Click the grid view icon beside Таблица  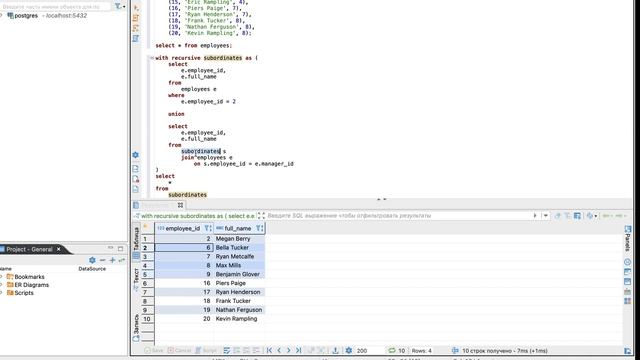[136, 256]
